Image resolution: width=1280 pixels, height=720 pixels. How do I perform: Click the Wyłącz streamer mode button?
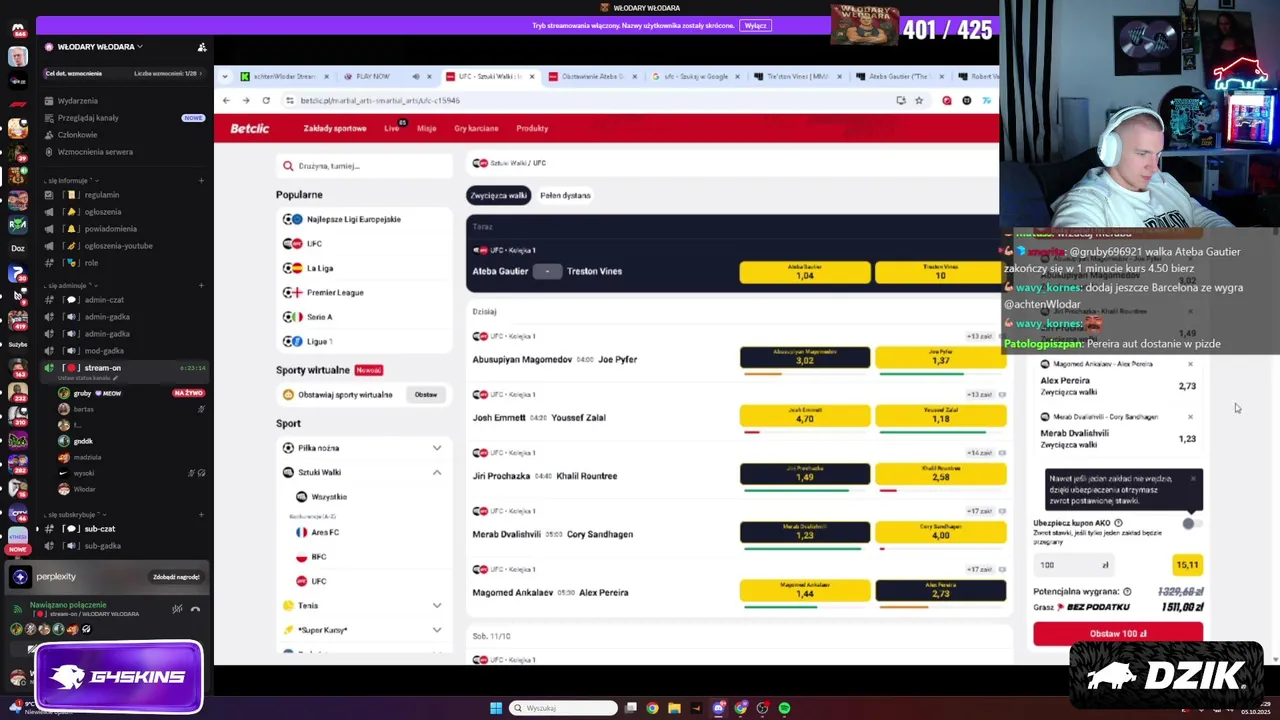coord(755,26)
